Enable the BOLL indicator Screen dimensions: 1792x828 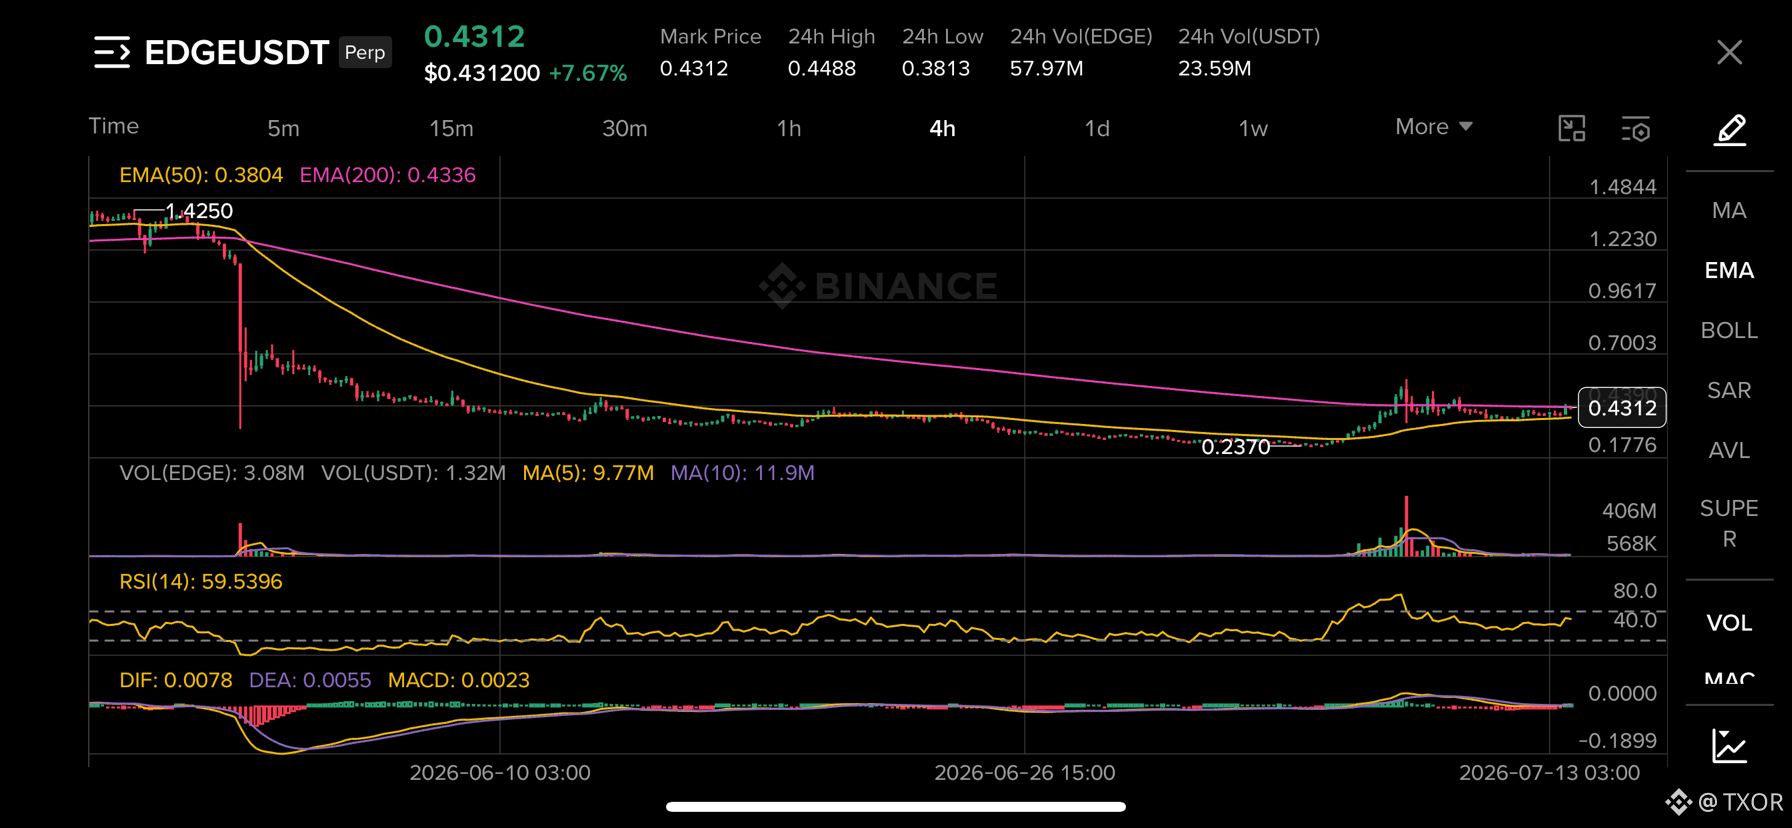point(1729,331)
